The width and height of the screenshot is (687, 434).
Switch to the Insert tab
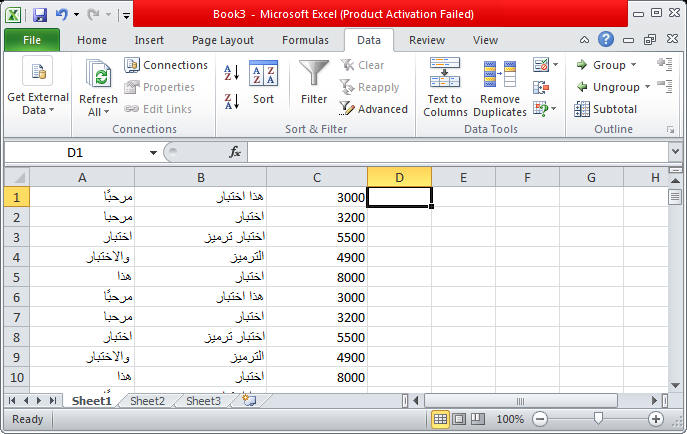pyautogui.click(x=149, y=40)
